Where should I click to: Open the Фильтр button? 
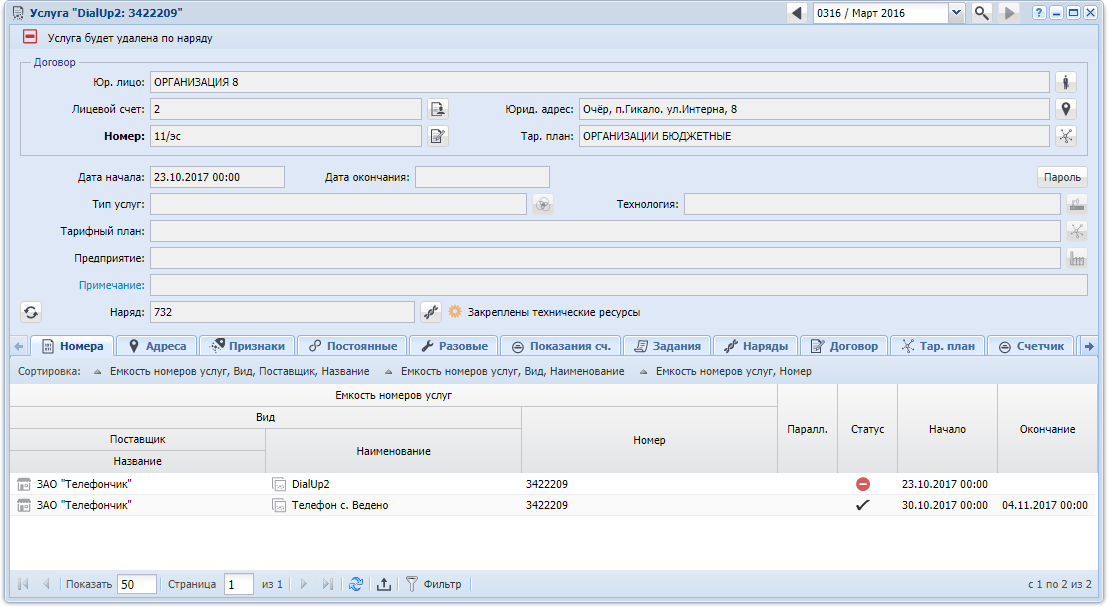click(434, 584)
